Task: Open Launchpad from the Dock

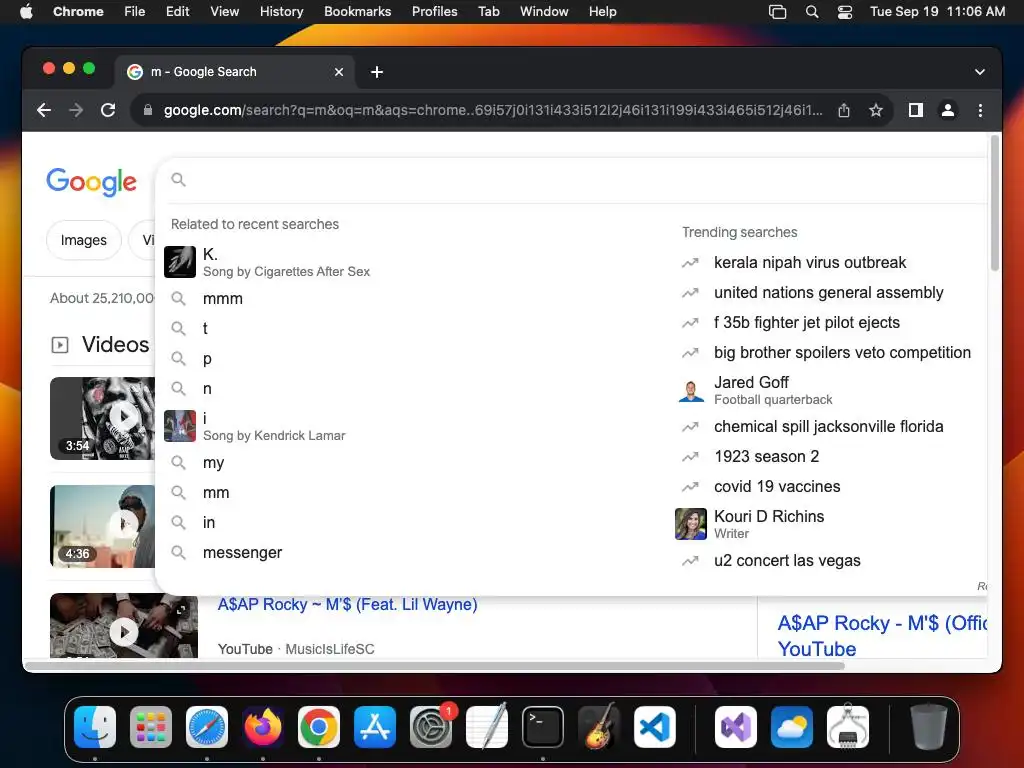Action: (151, 727)
